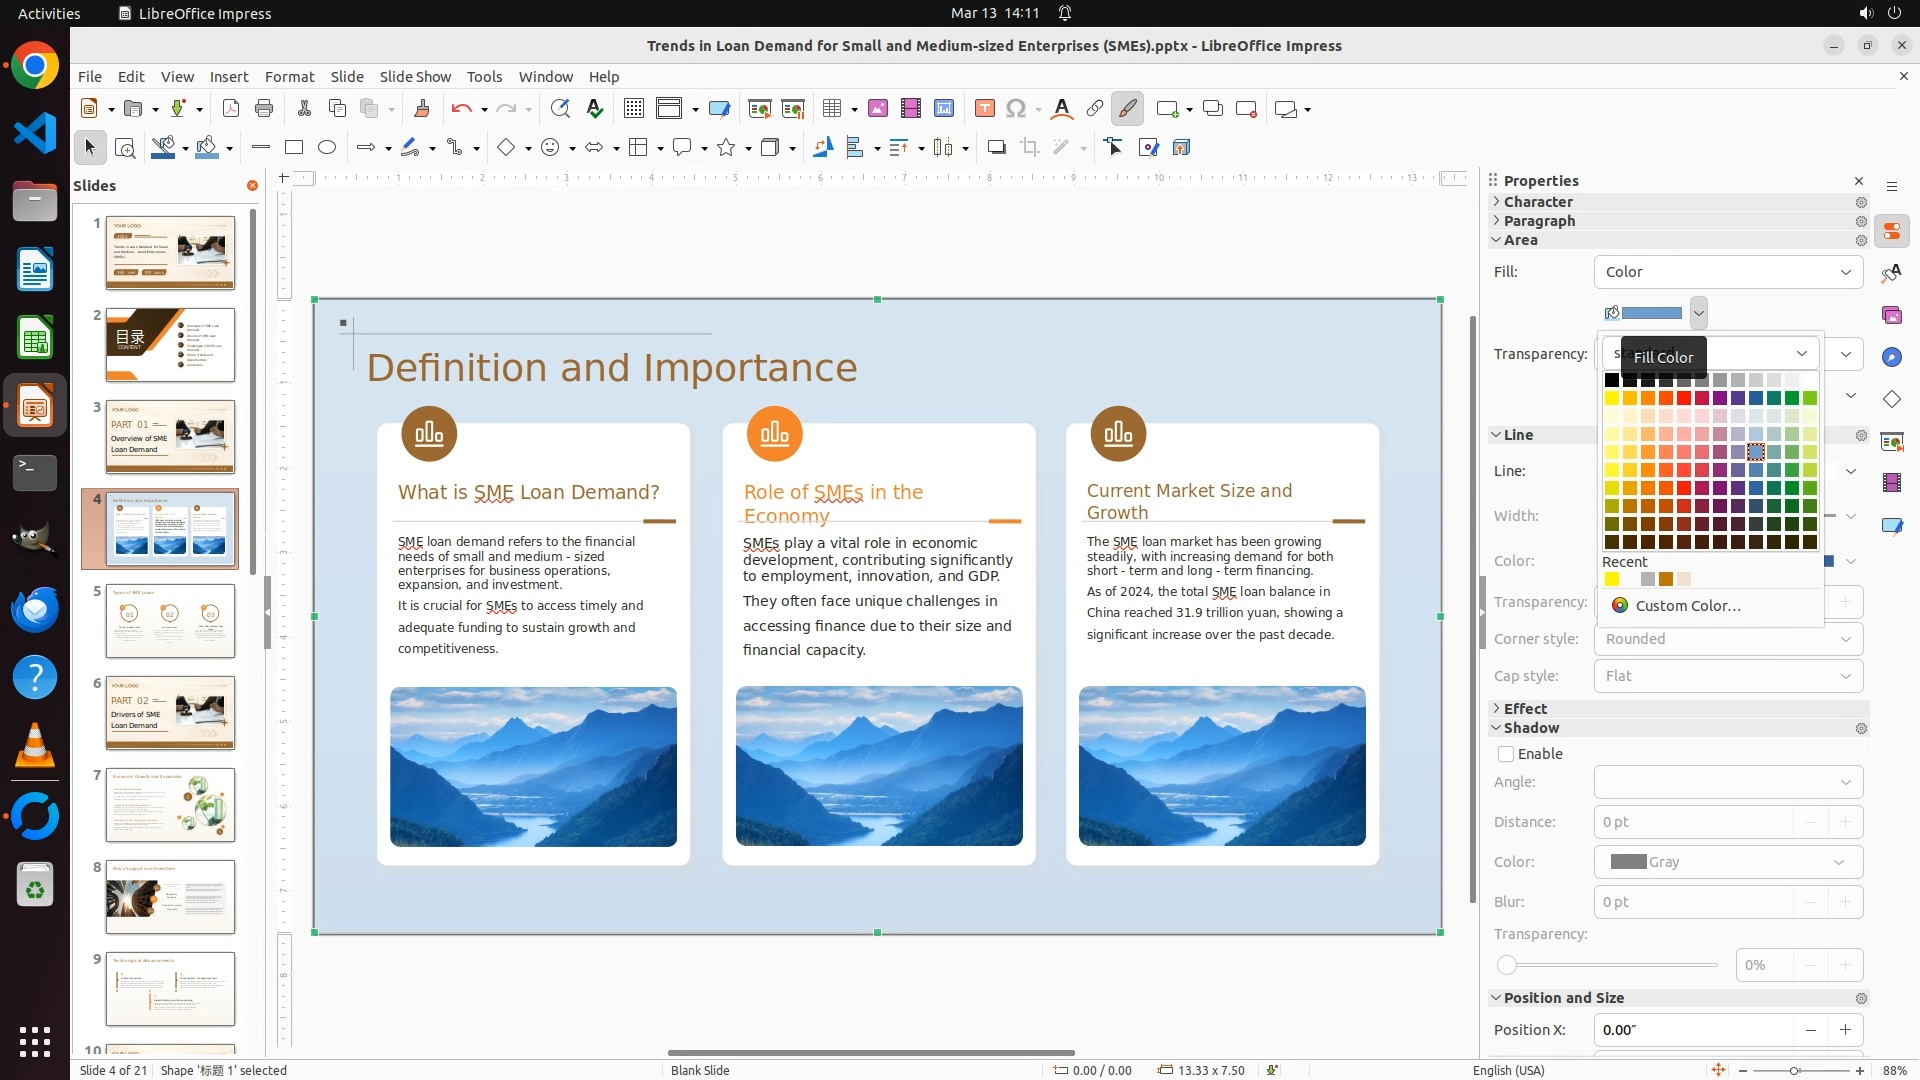The image size is (1920, 1080).
Task: Open the Shadow Color Gray dropdown
Action: pyautogui.click(x=1728, y=862)
